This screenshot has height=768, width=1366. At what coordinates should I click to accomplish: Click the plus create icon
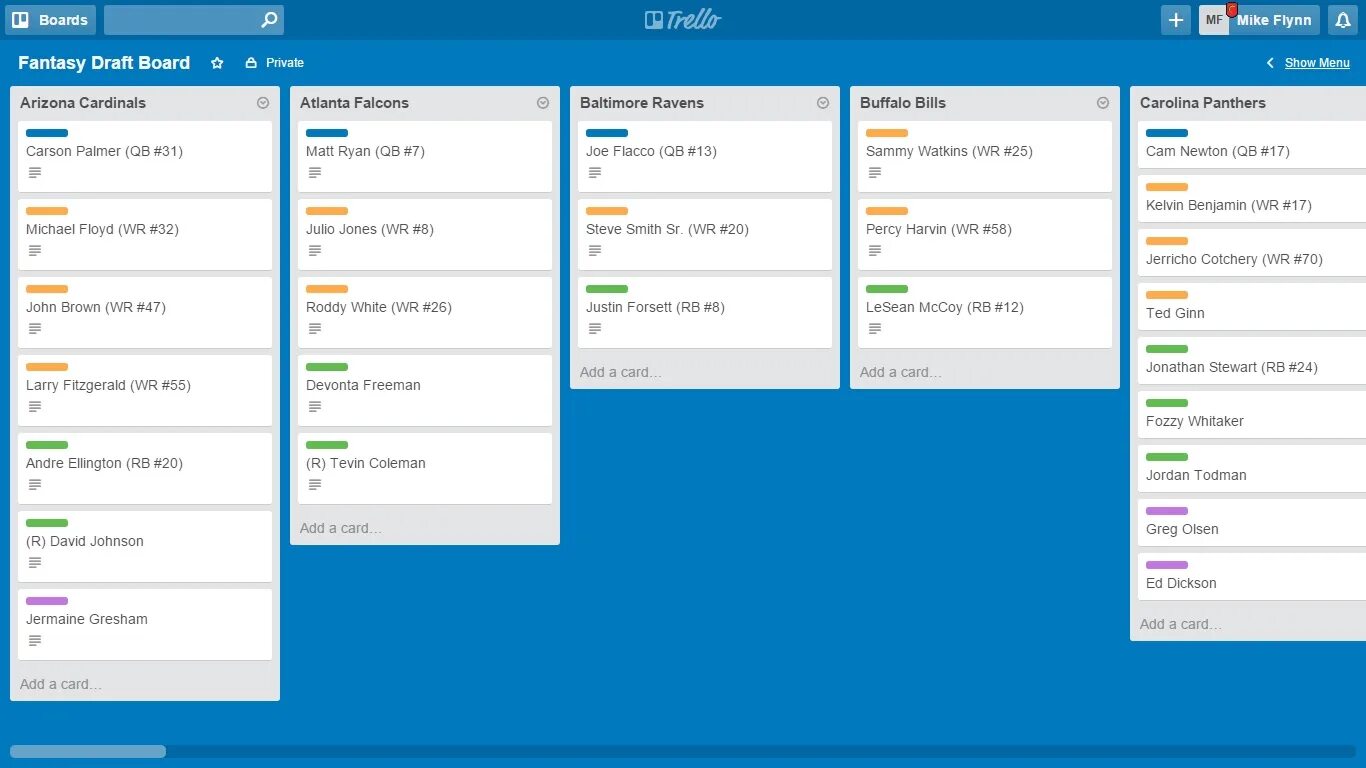(1176, 20)
